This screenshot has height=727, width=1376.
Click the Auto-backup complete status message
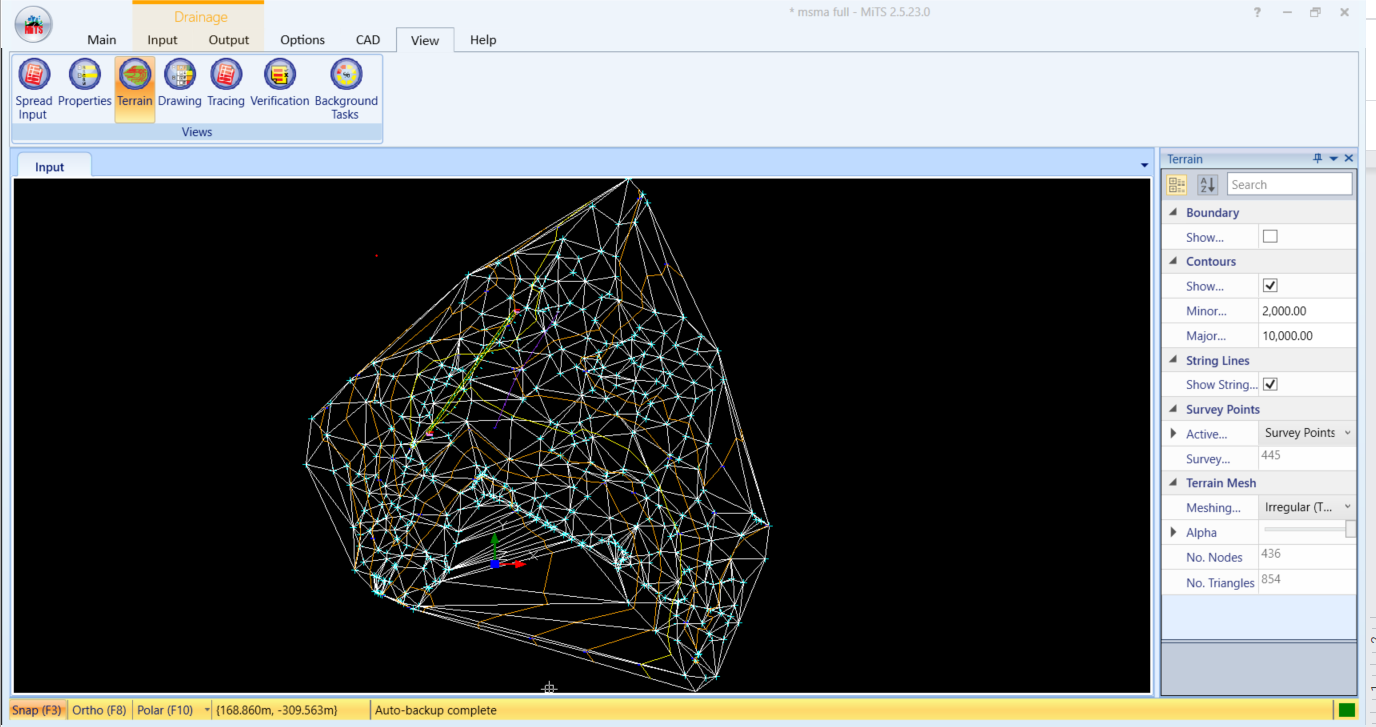tap(436, 710)
